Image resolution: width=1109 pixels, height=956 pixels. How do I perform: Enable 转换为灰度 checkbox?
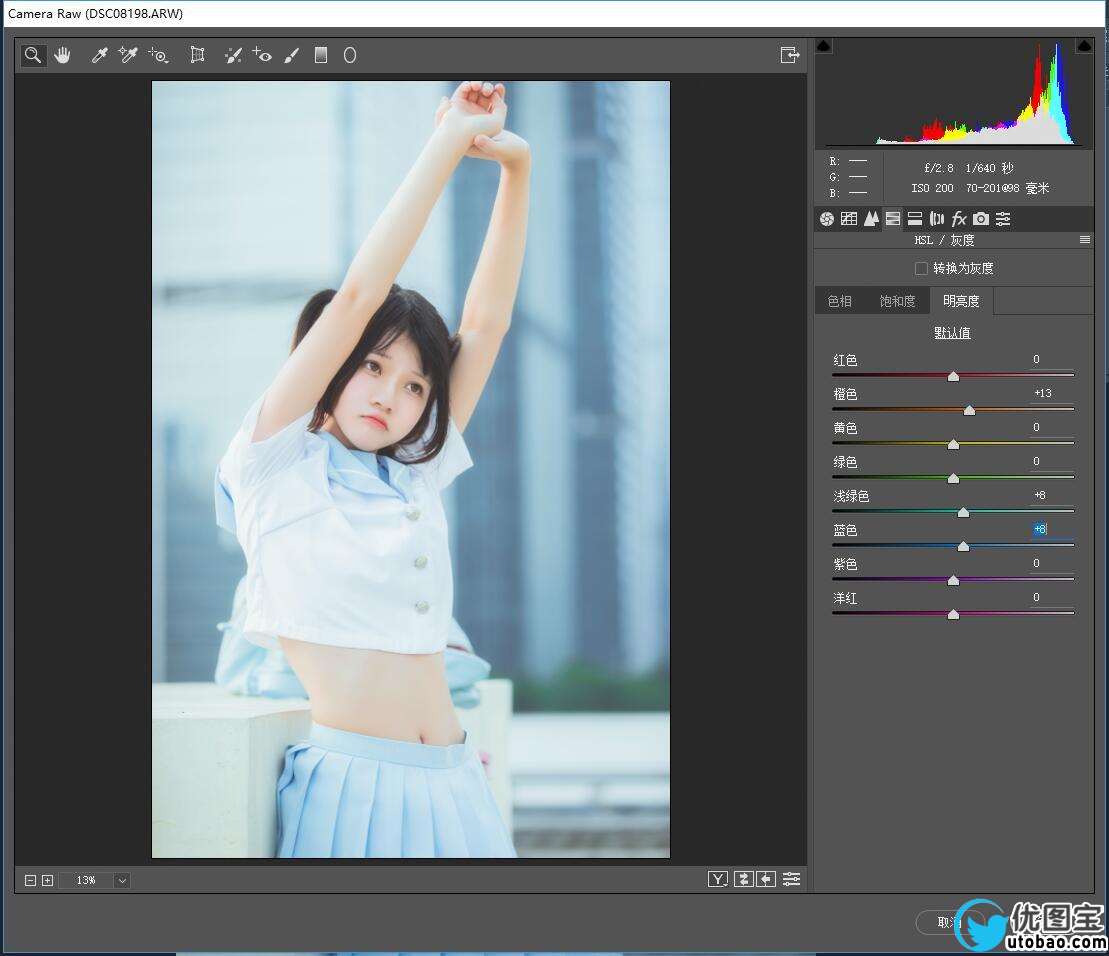[x=921, y=269]
